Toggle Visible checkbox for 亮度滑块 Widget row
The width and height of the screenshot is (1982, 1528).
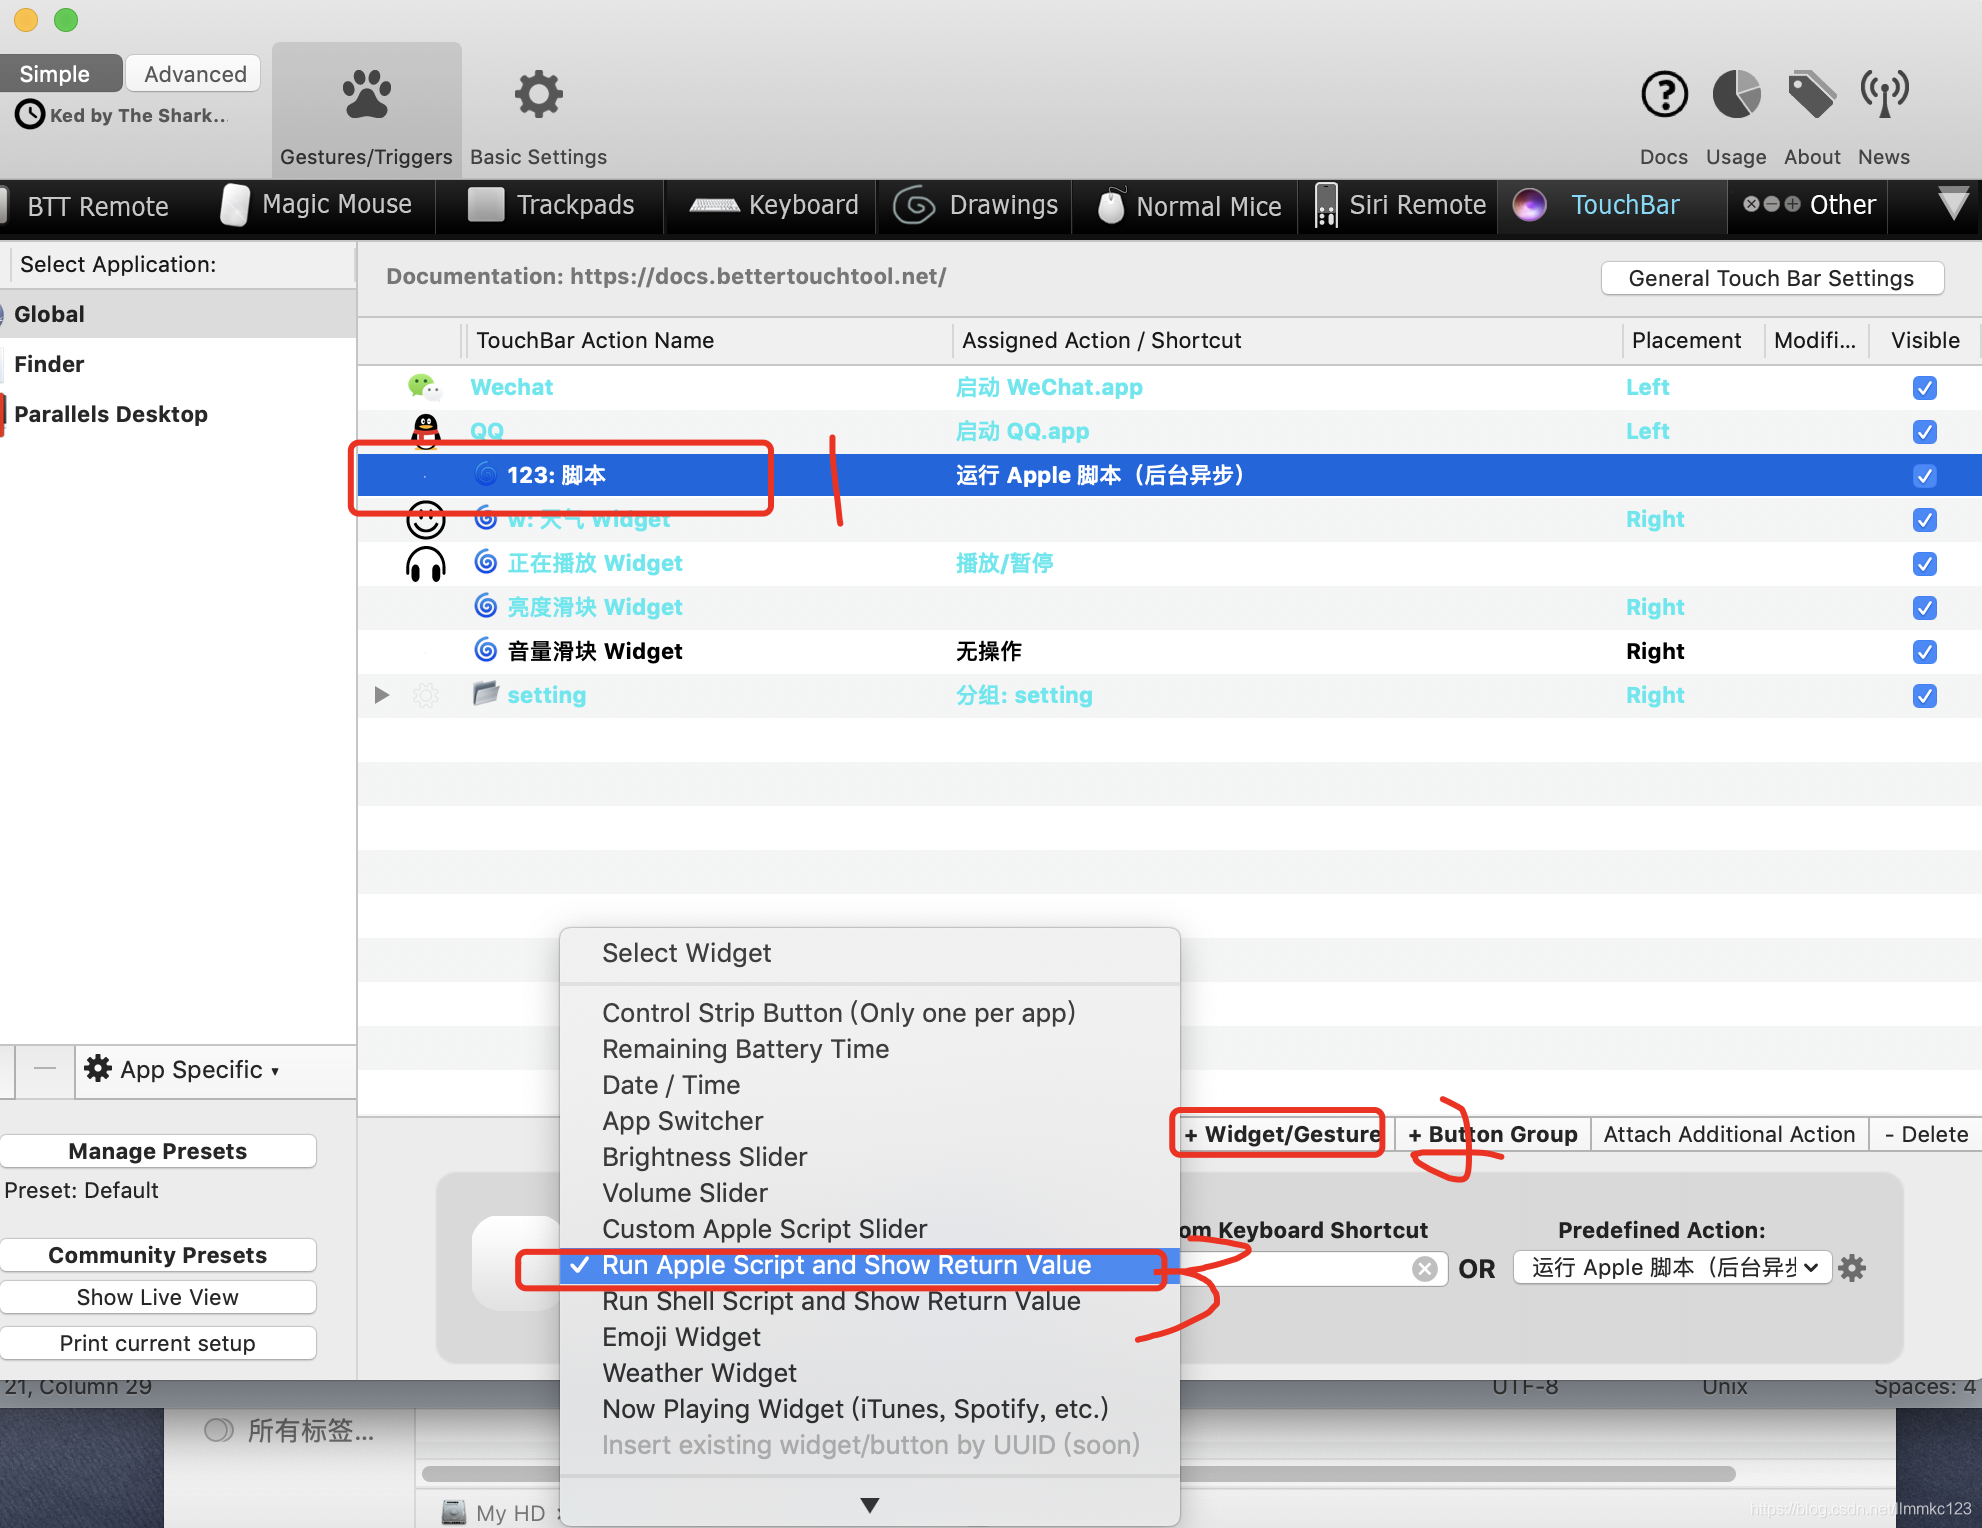click(x=1925, y=608)
